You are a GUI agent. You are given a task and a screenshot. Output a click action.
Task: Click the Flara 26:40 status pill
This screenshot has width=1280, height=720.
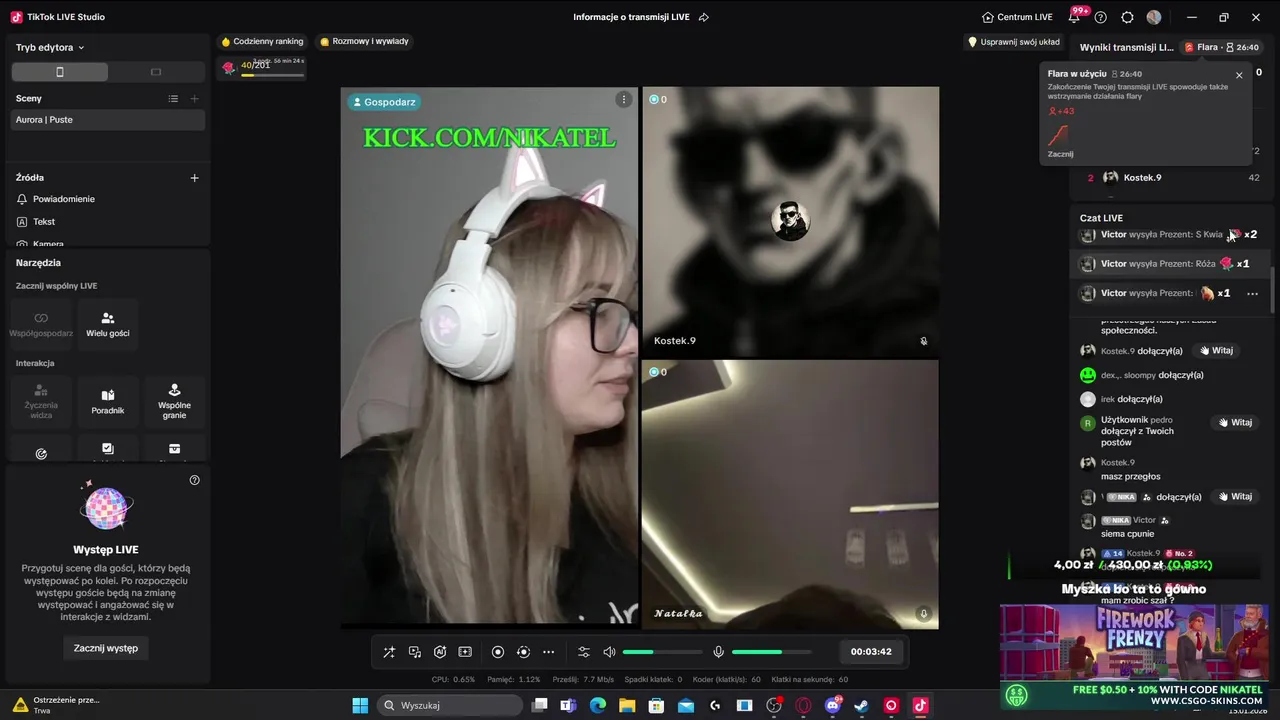tap(1221, 47)
